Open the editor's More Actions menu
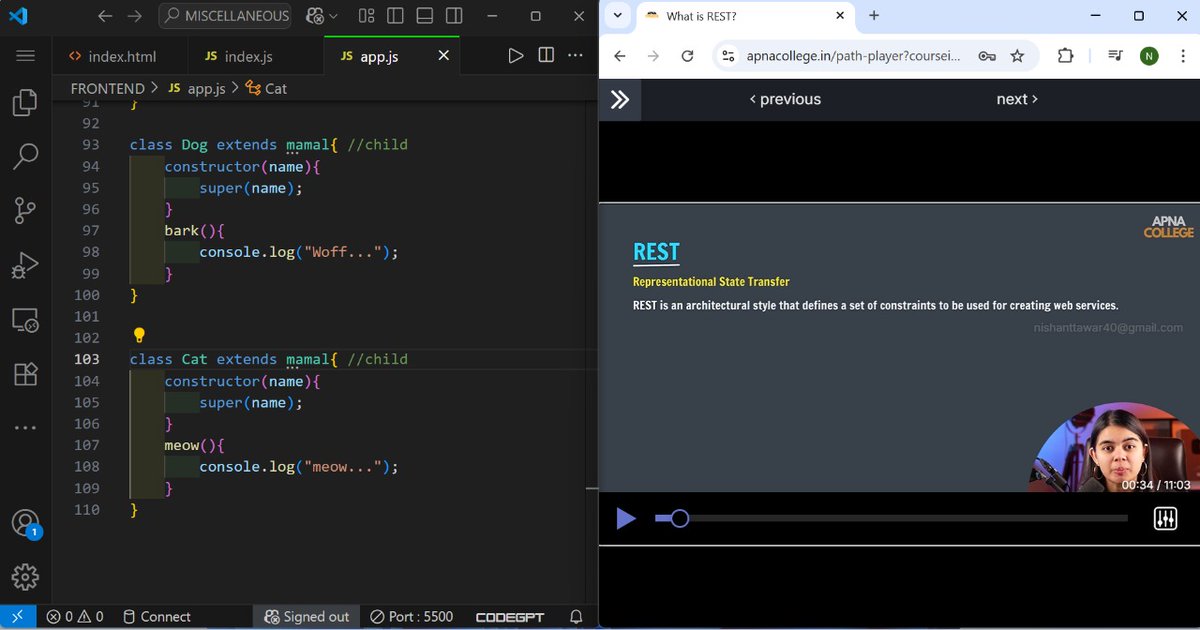 576,56
